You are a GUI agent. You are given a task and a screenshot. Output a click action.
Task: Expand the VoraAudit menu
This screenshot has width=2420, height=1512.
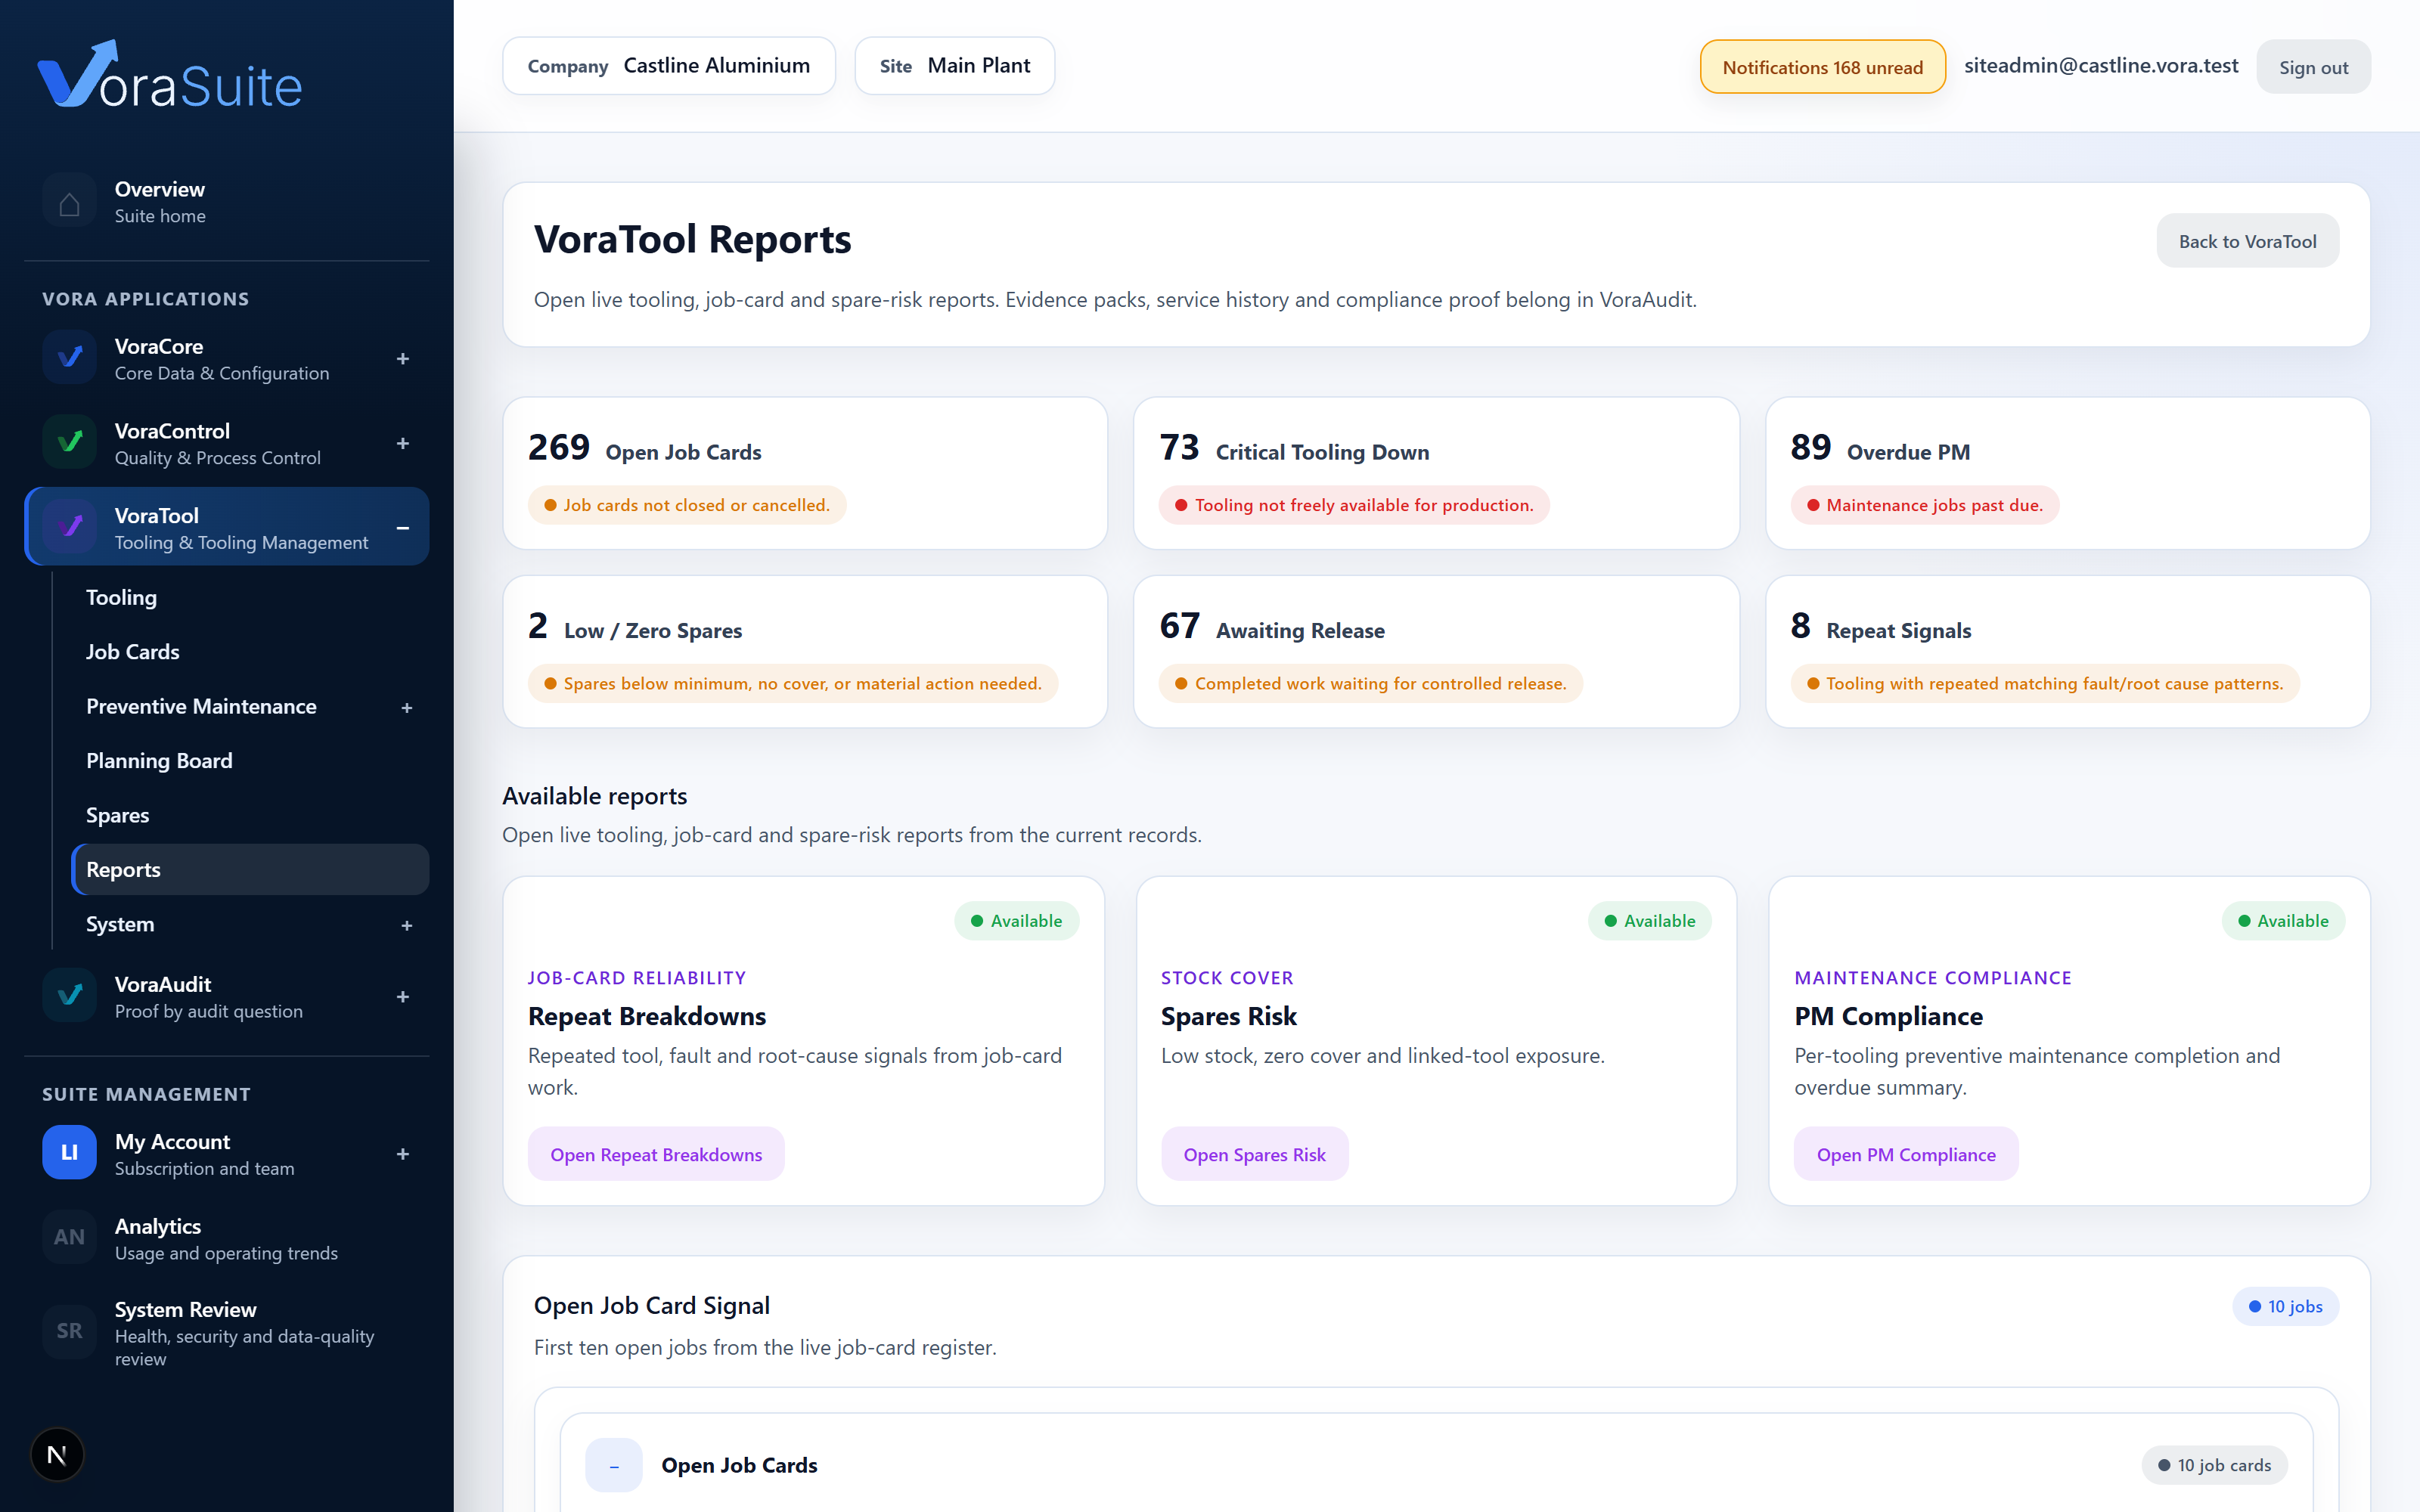click(x=403, y=996)
